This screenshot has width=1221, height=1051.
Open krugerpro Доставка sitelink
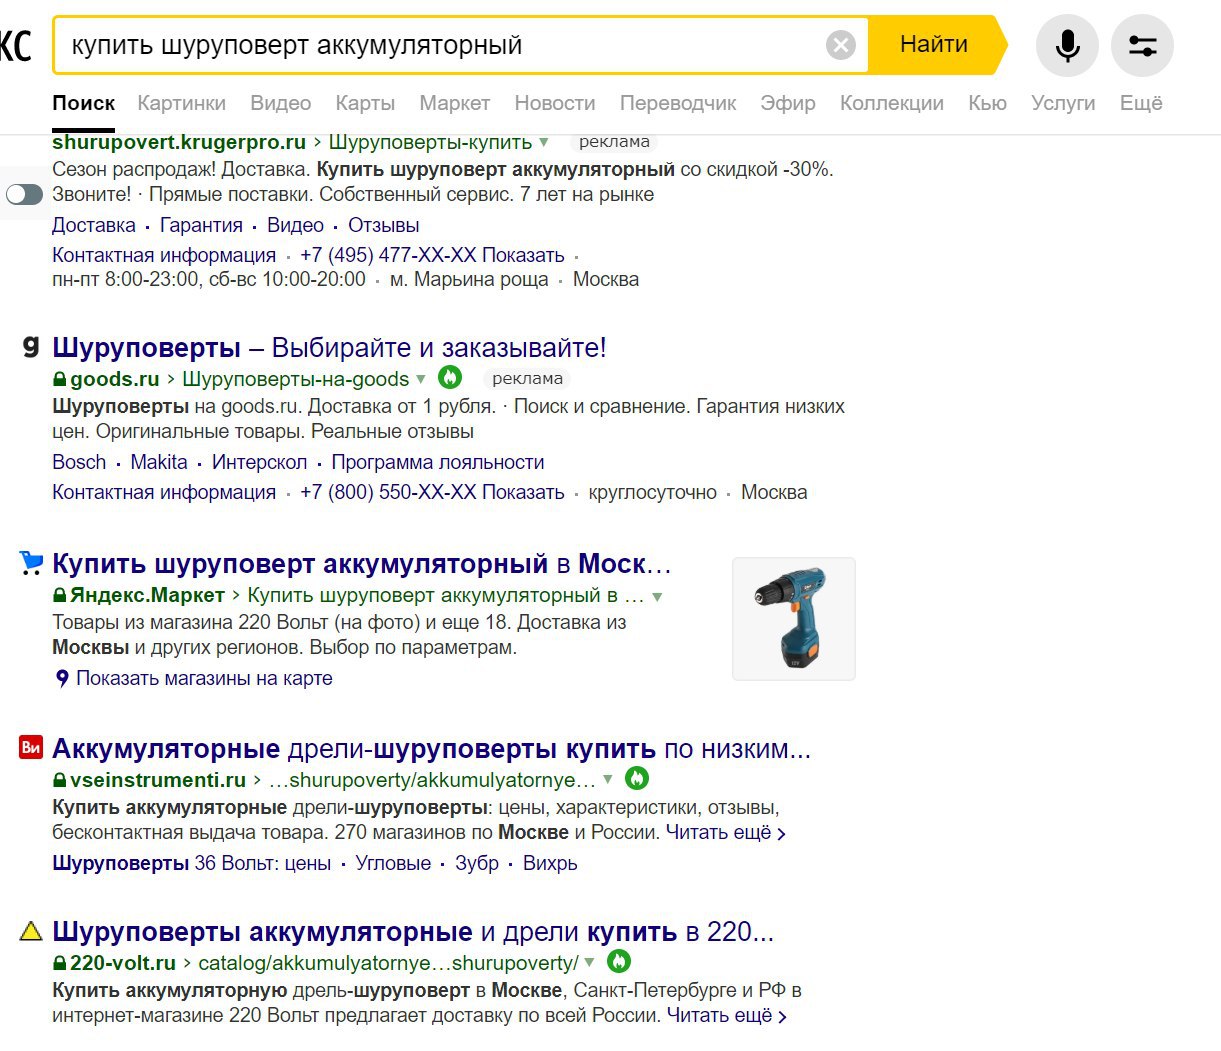pos(94,225)
